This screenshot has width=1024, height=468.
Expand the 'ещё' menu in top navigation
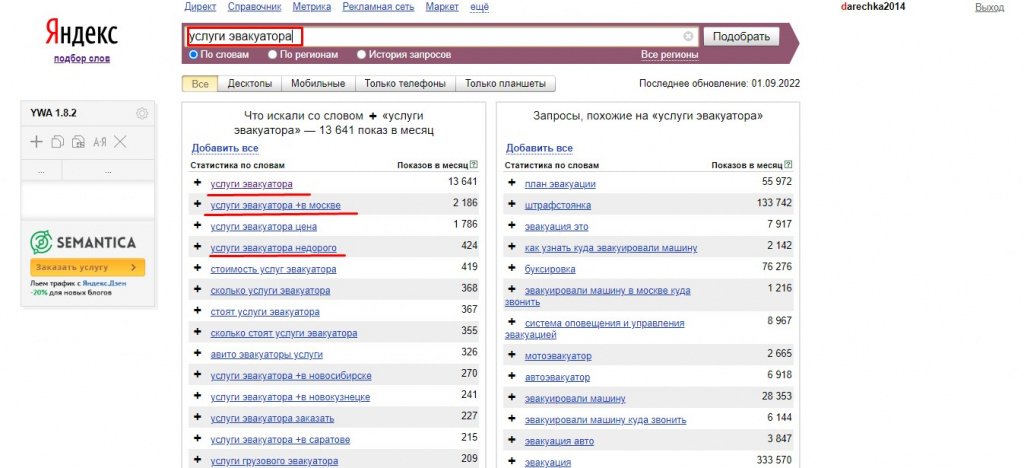[479, 7]
